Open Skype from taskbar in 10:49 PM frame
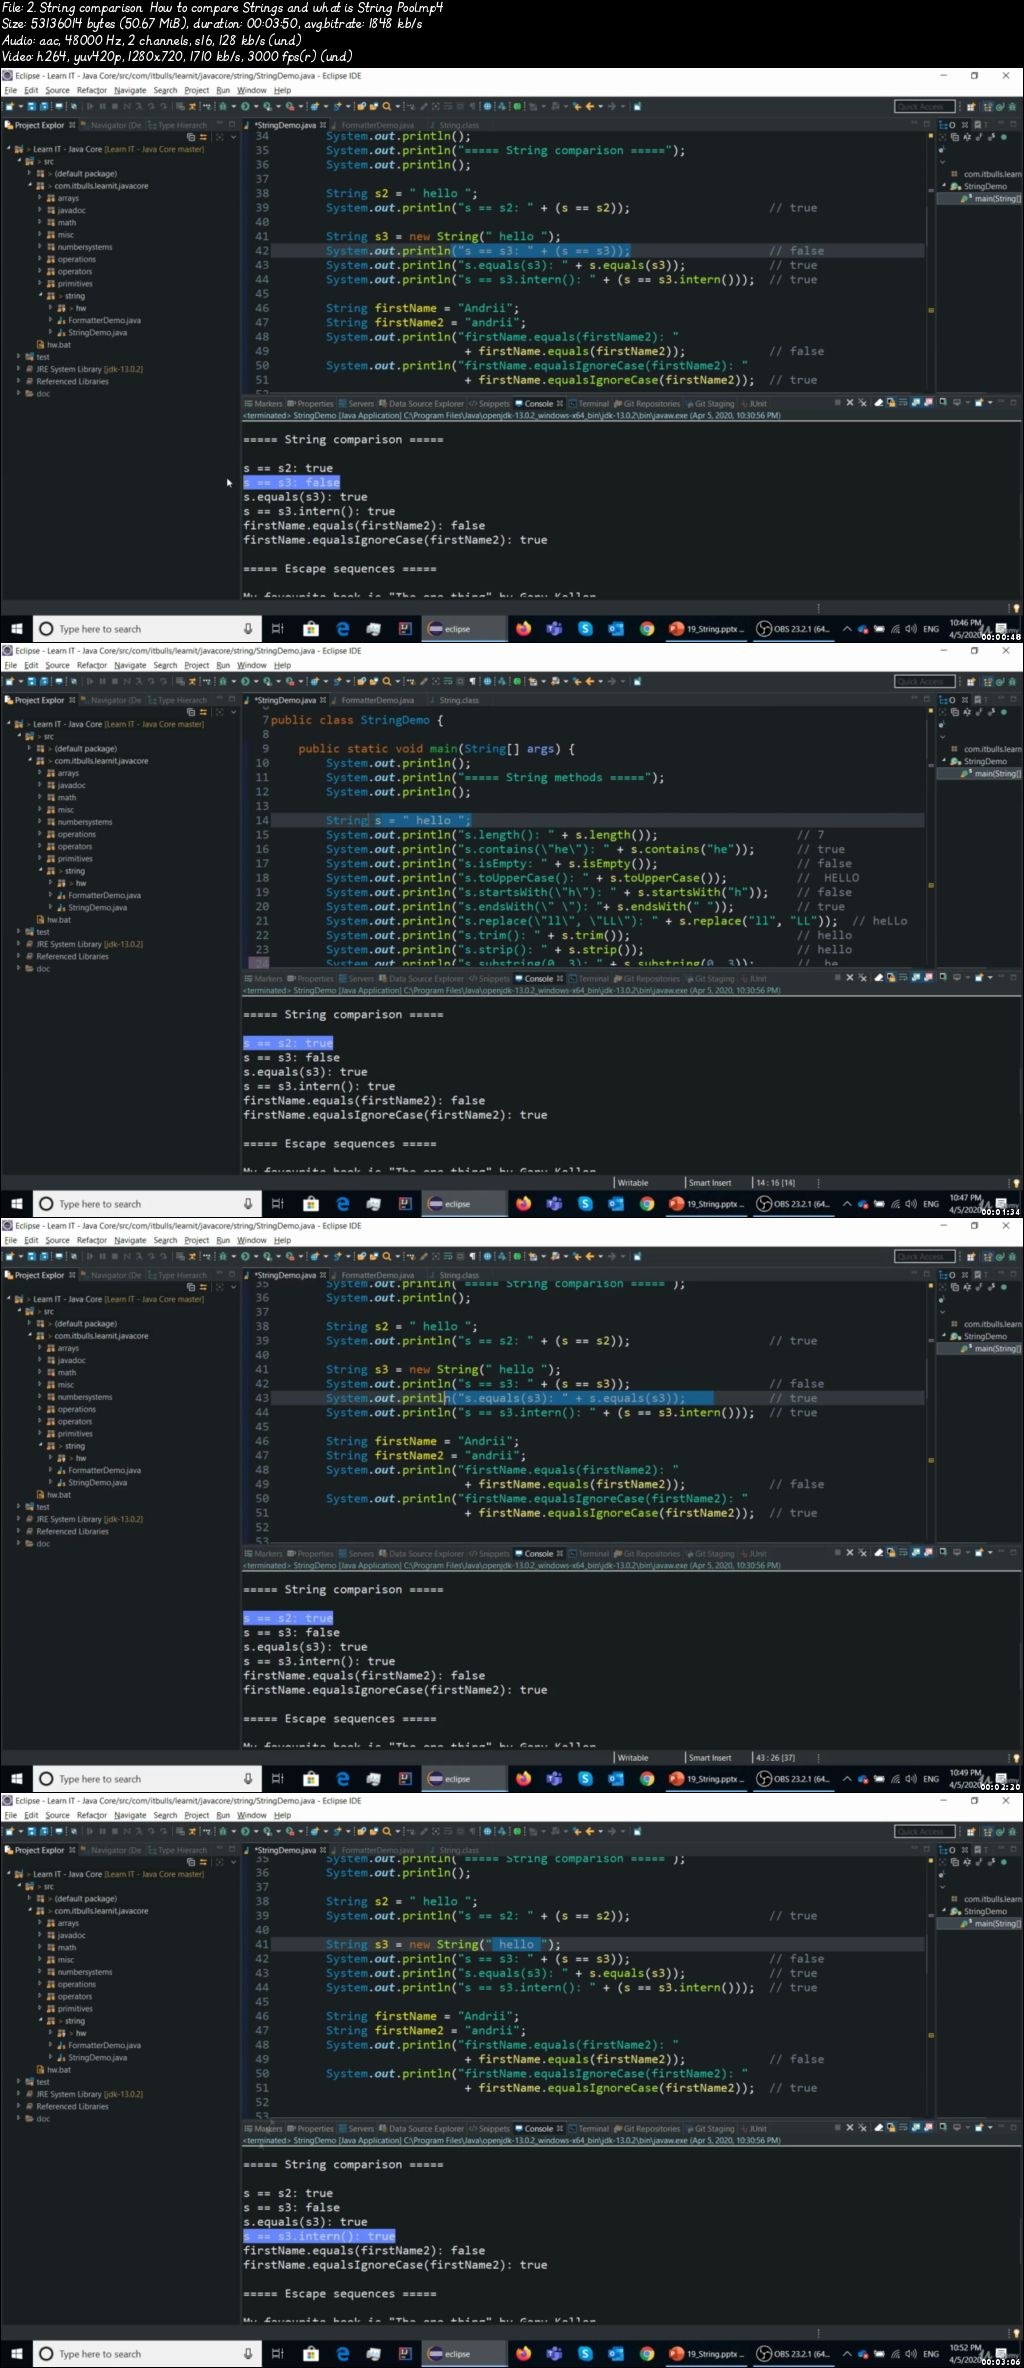 pos(585,1779)
